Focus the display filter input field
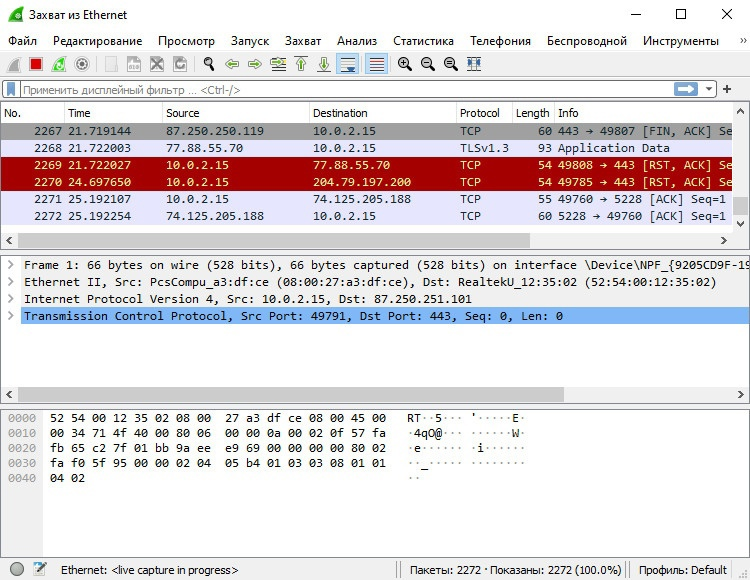 pos(347,89)
